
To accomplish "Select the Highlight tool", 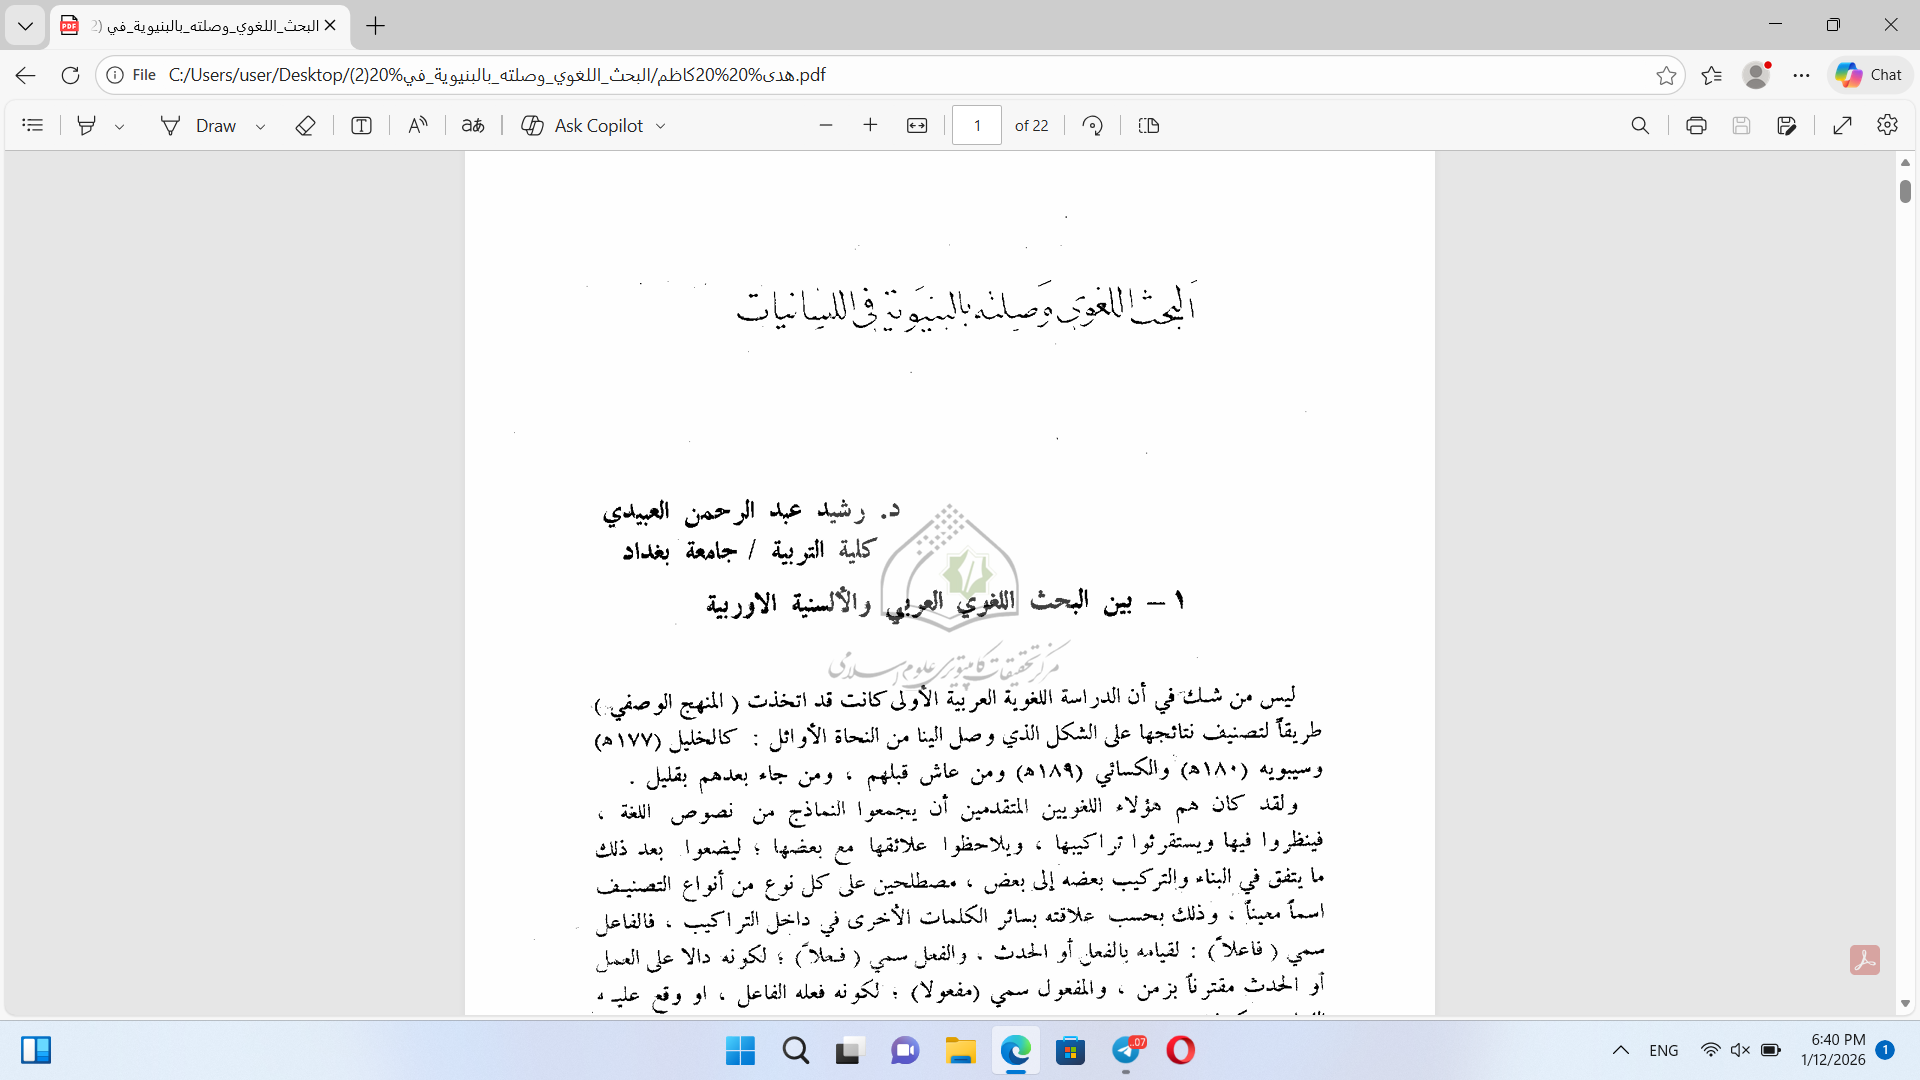I will tap(87, 125).
